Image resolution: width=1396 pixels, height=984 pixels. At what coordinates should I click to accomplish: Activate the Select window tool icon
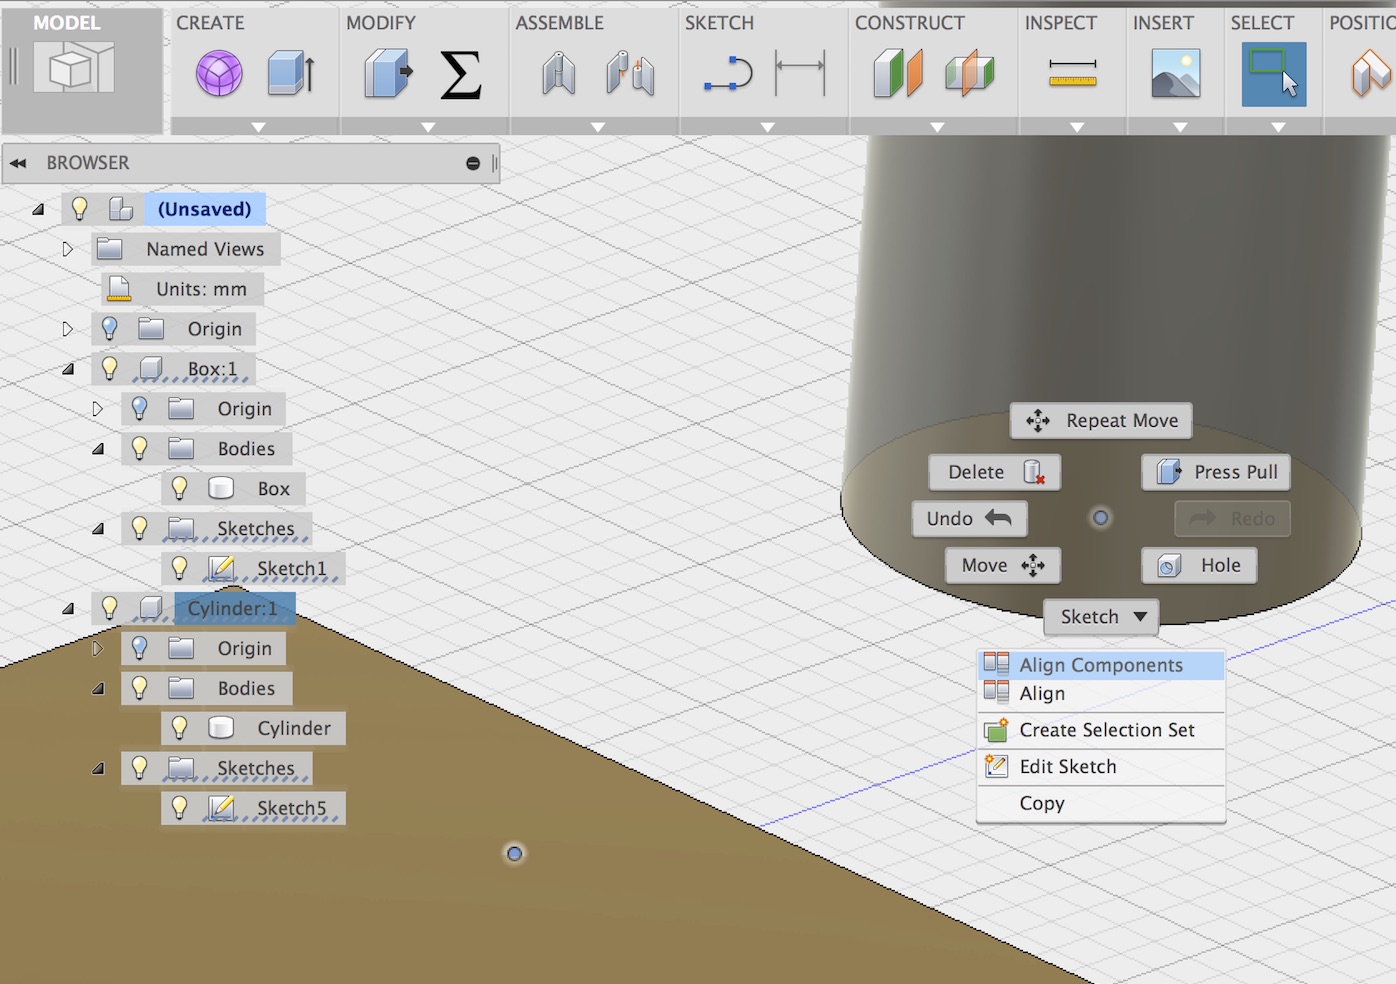[1273, 74]
